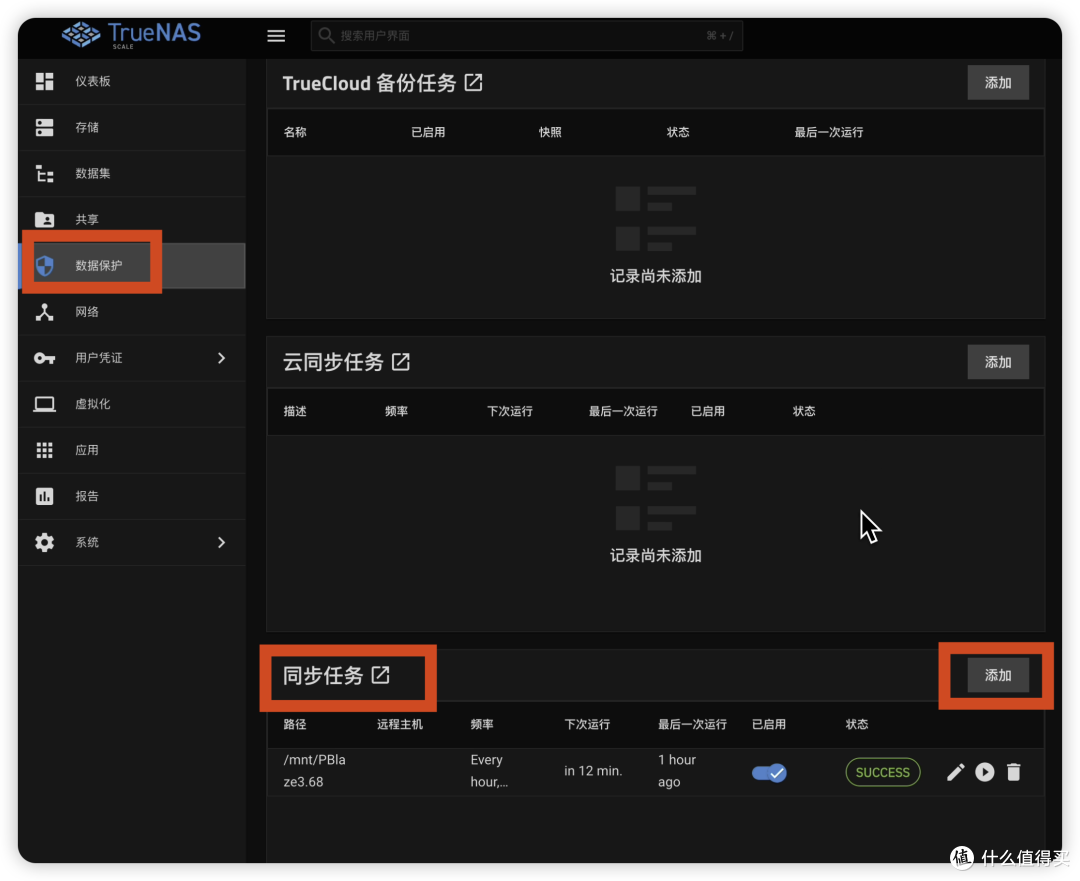Open the 虚拟化 menu entry
Viewport: 1080px width, 881px height.
132,404
